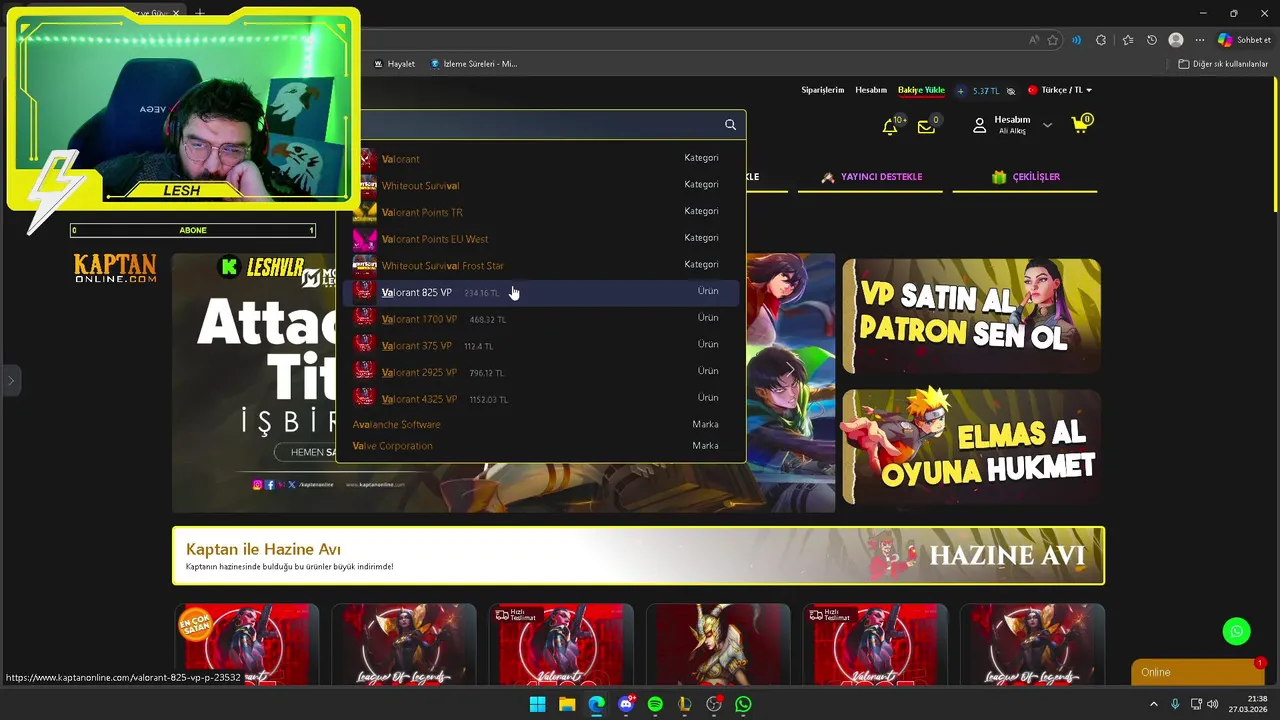The image size is (1280, 720).
Task: Open Çekilişler tab
Action: coord(1025,177)
